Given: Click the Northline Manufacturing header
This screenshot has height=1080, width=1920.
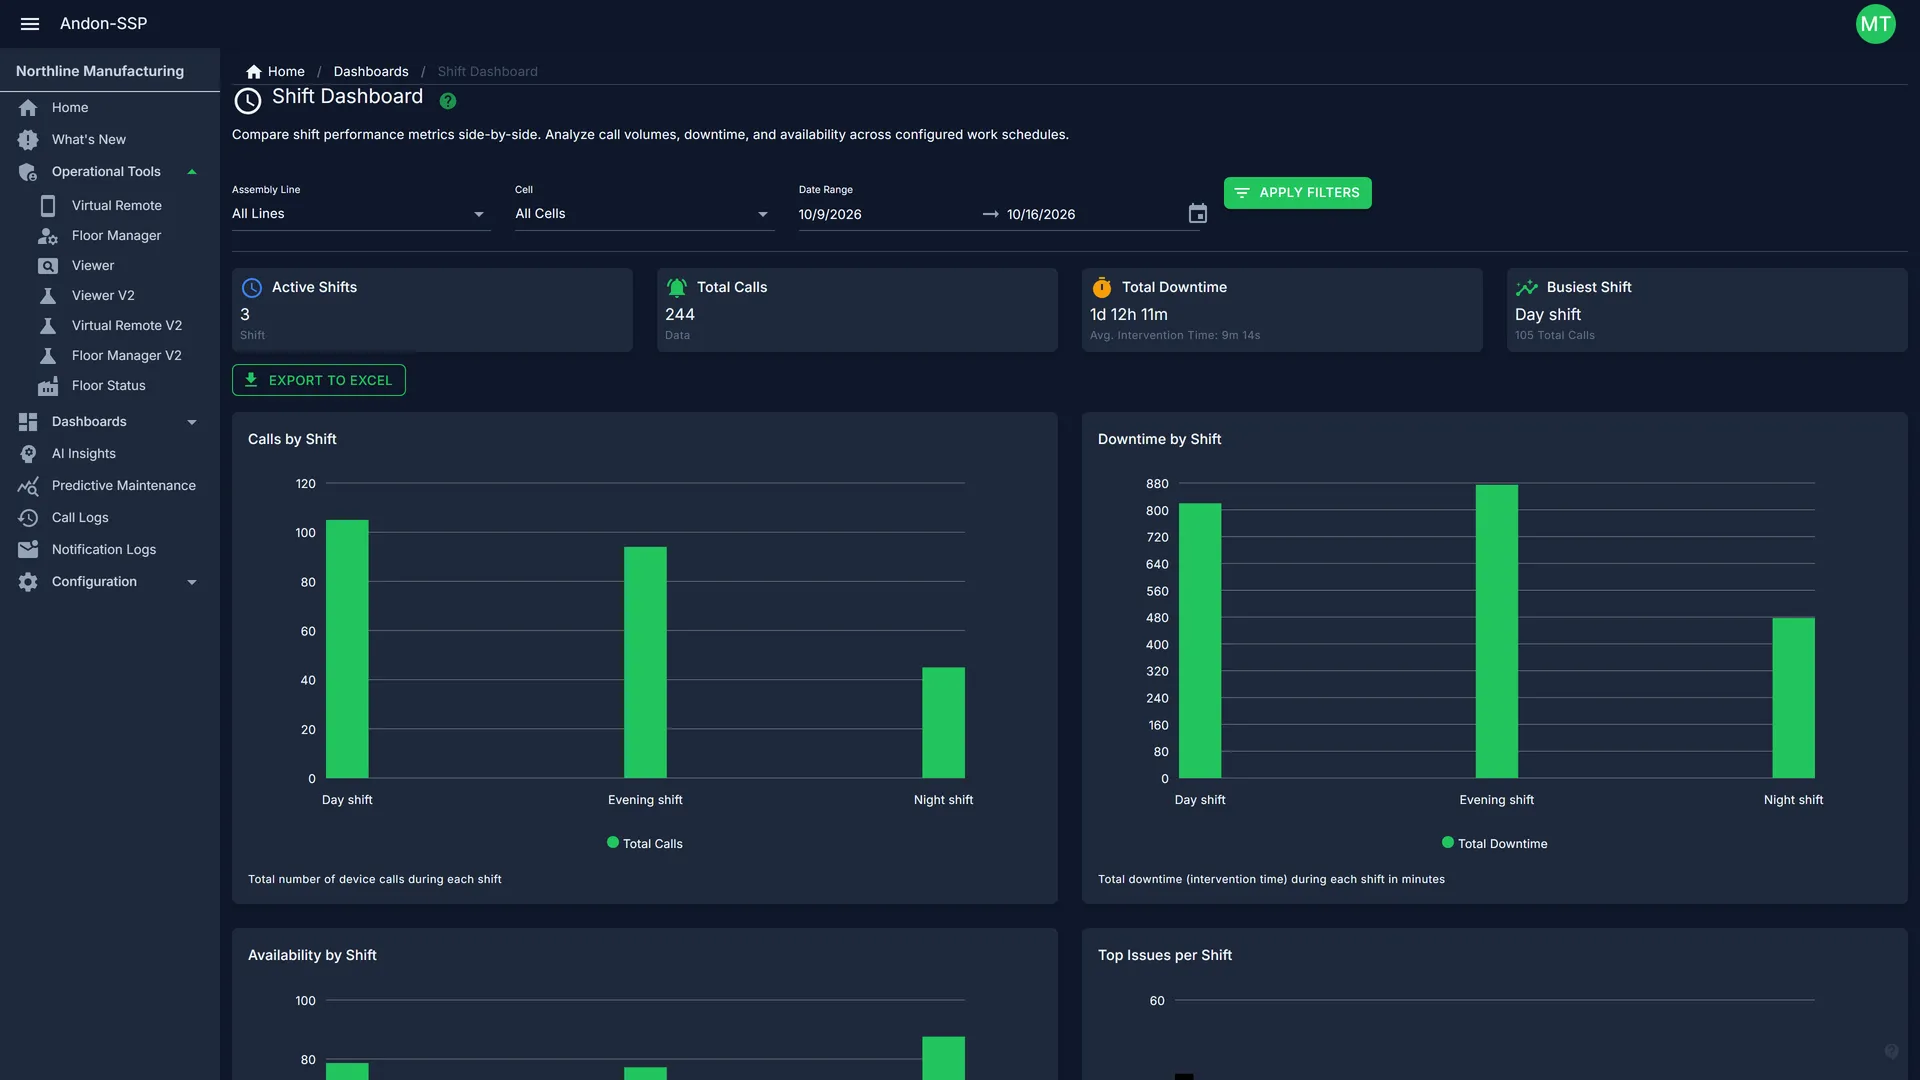Looking at the screenshot, I should (100, 71).
